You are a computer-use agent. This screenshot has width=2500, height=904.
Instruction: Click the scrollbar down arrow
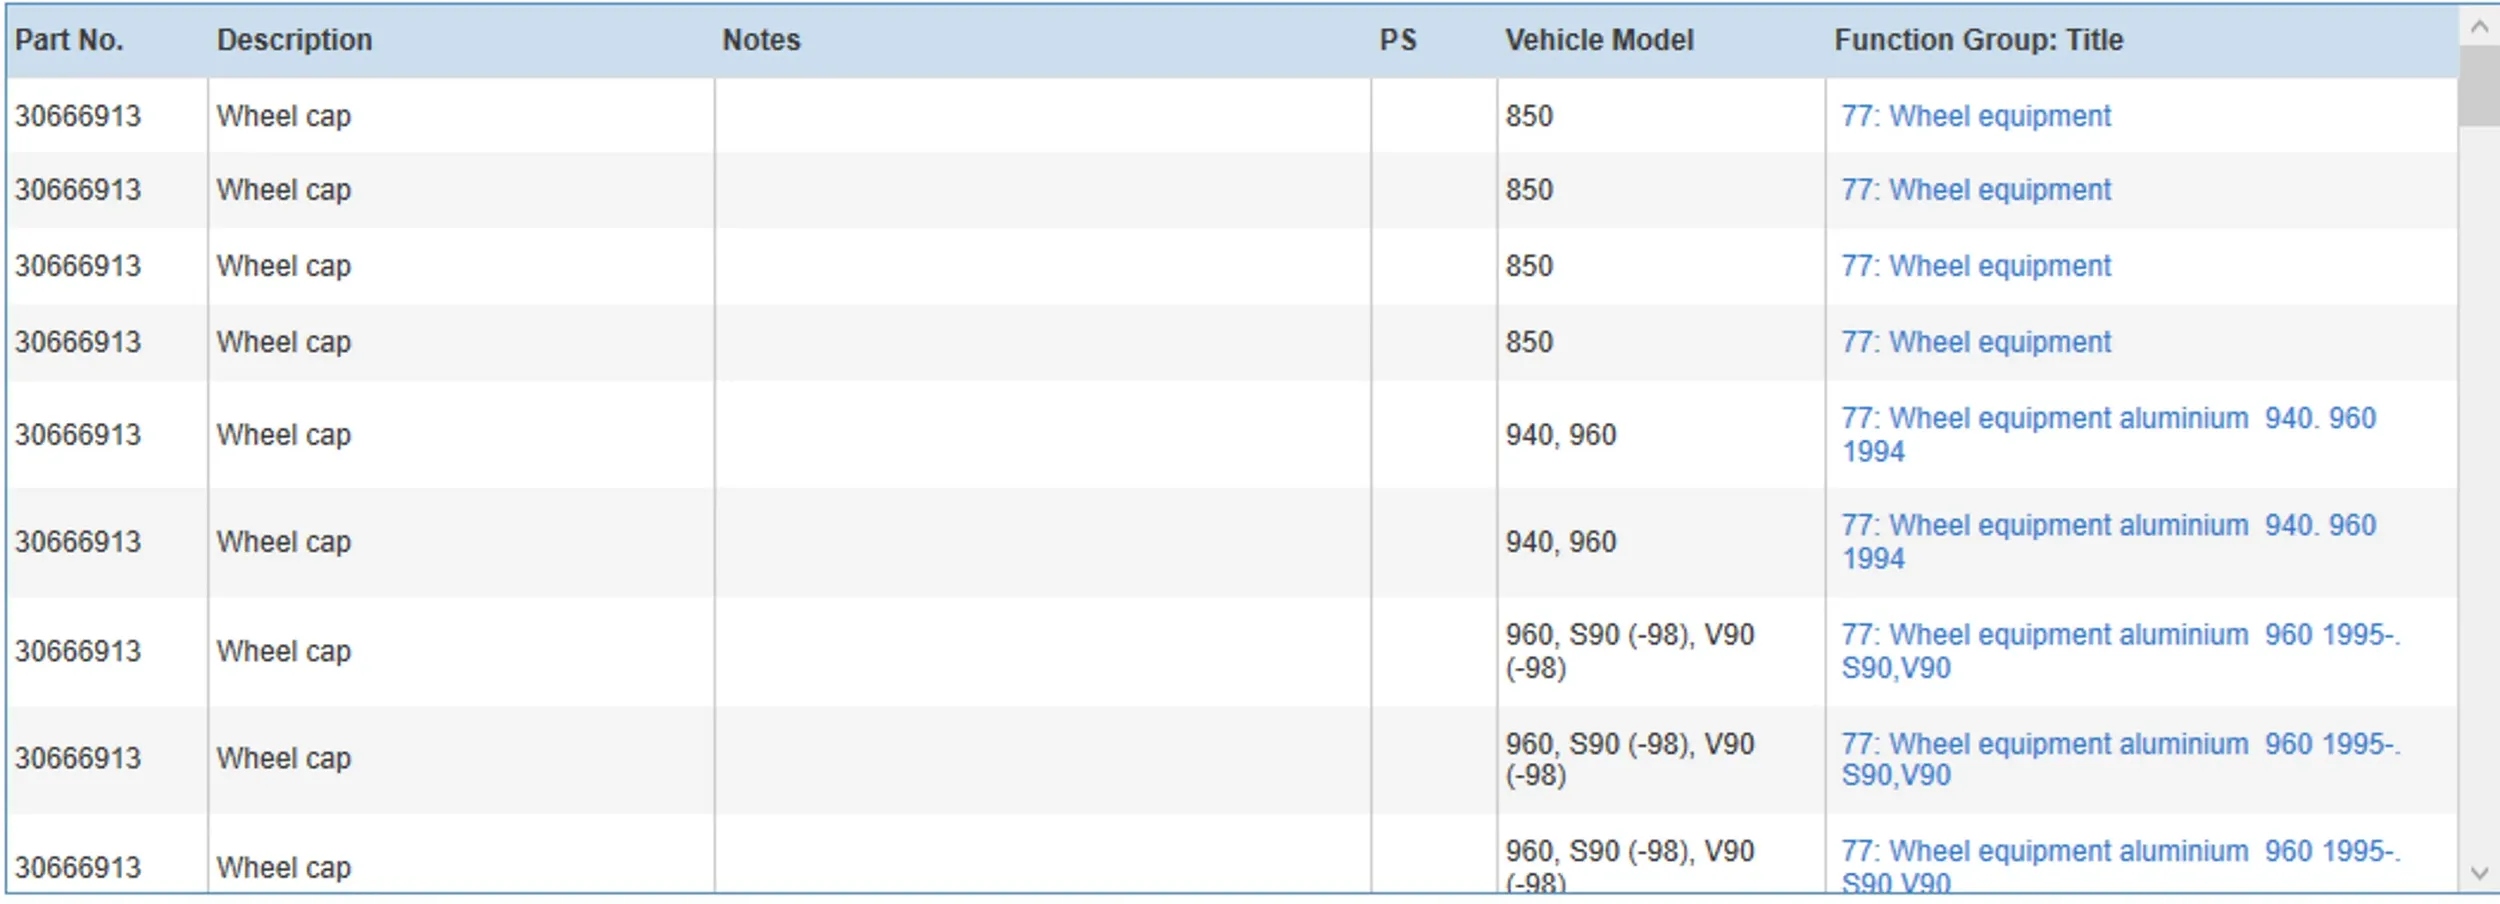pyautogui.click(x=2479, y=873)
